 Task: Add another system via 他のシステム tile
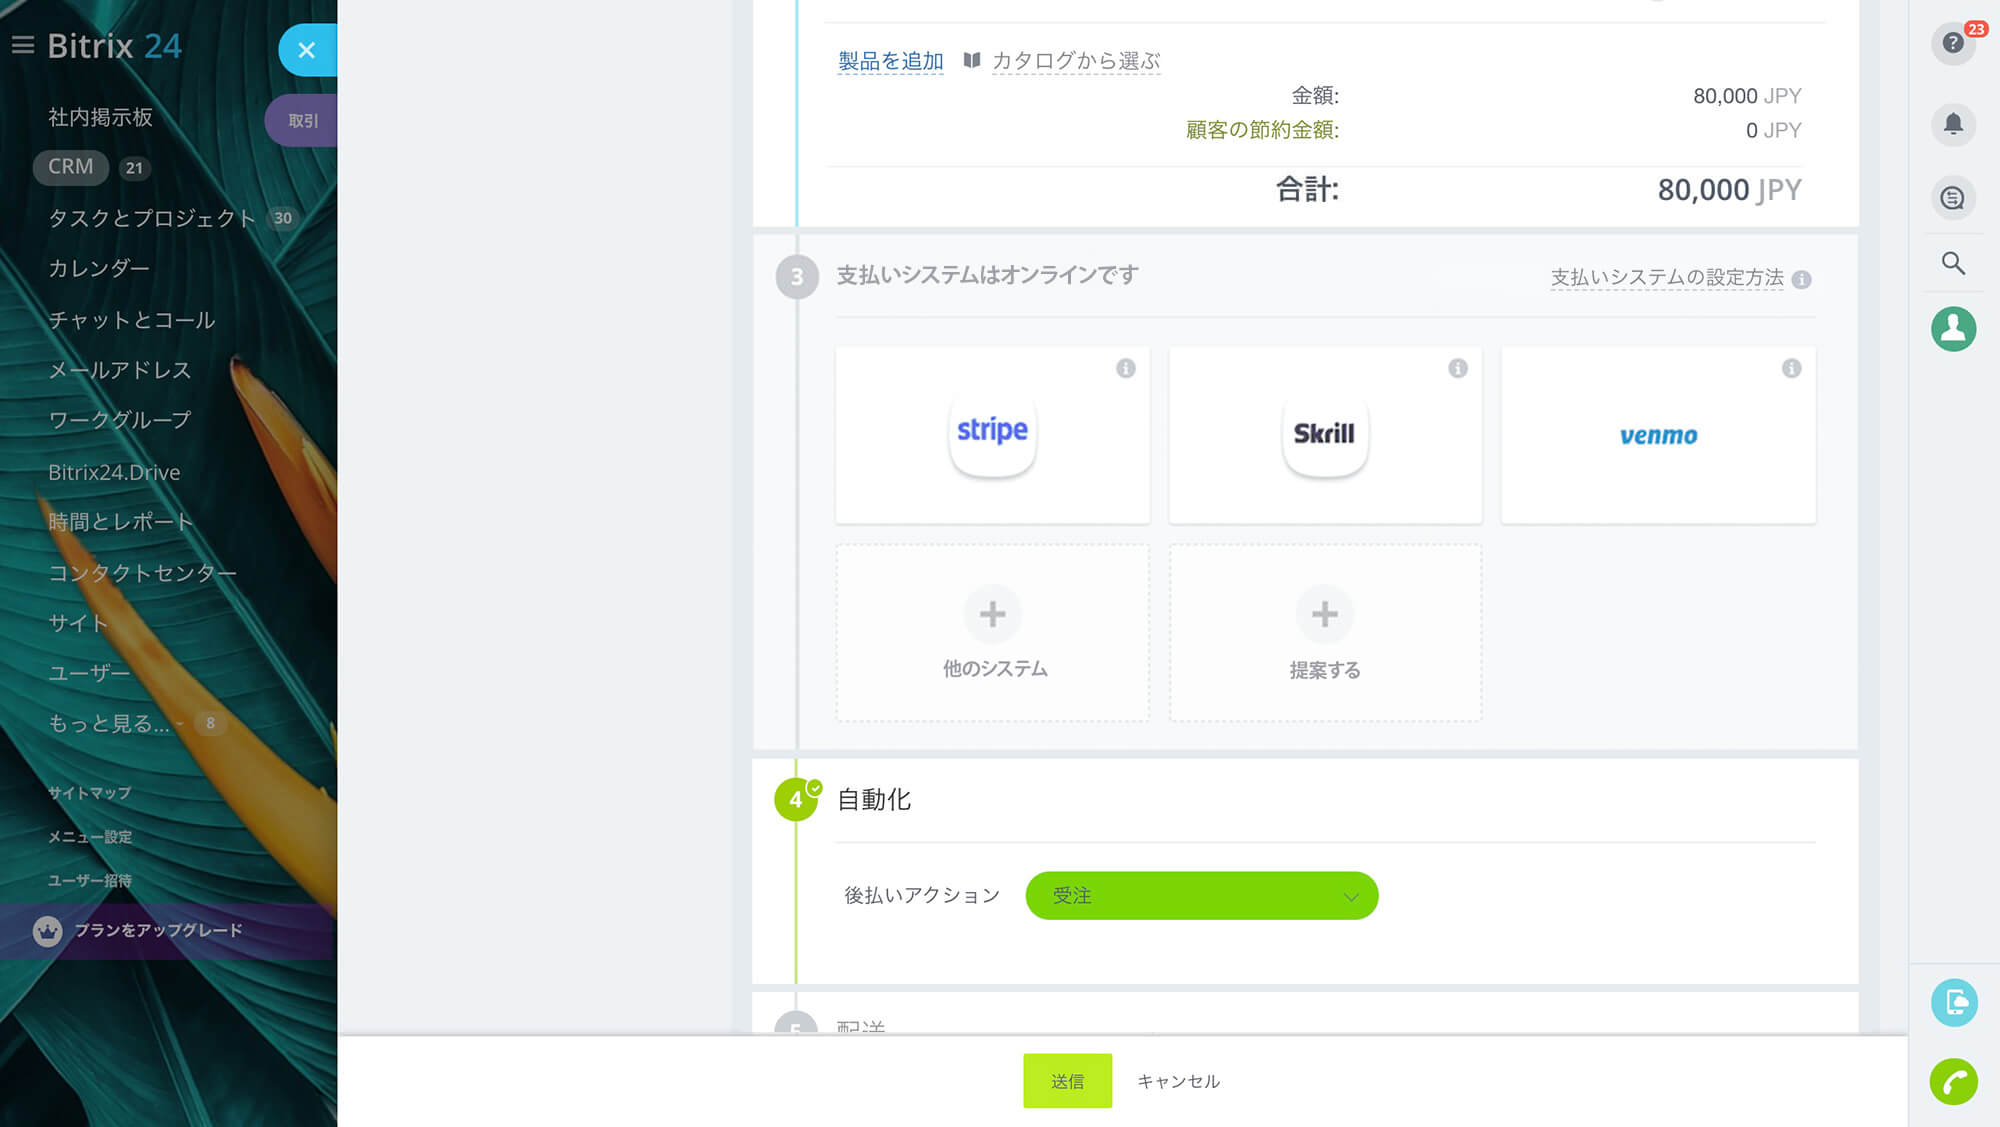point(992,633)
